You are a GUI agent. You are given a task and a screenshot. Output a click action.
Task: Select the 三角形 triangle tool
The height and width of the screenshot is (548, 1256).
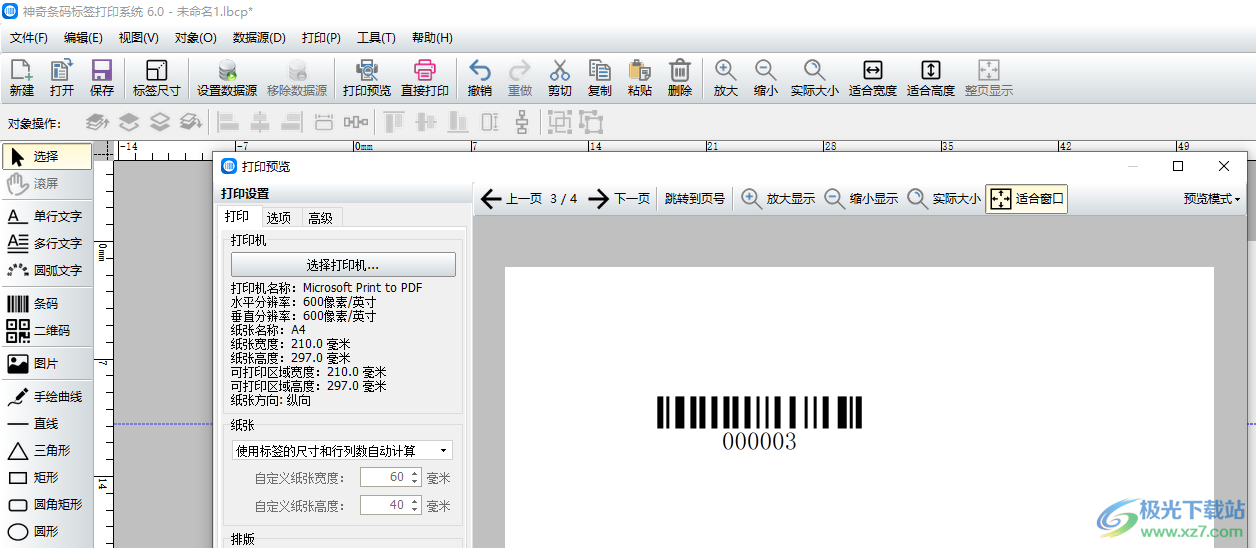[x=46, y=451]
